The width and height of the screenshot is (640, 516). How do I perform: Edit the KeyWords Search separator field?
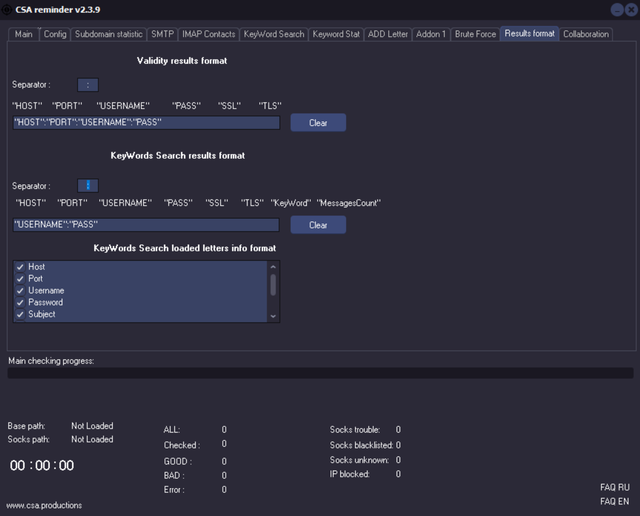click(x=88, y=186)
